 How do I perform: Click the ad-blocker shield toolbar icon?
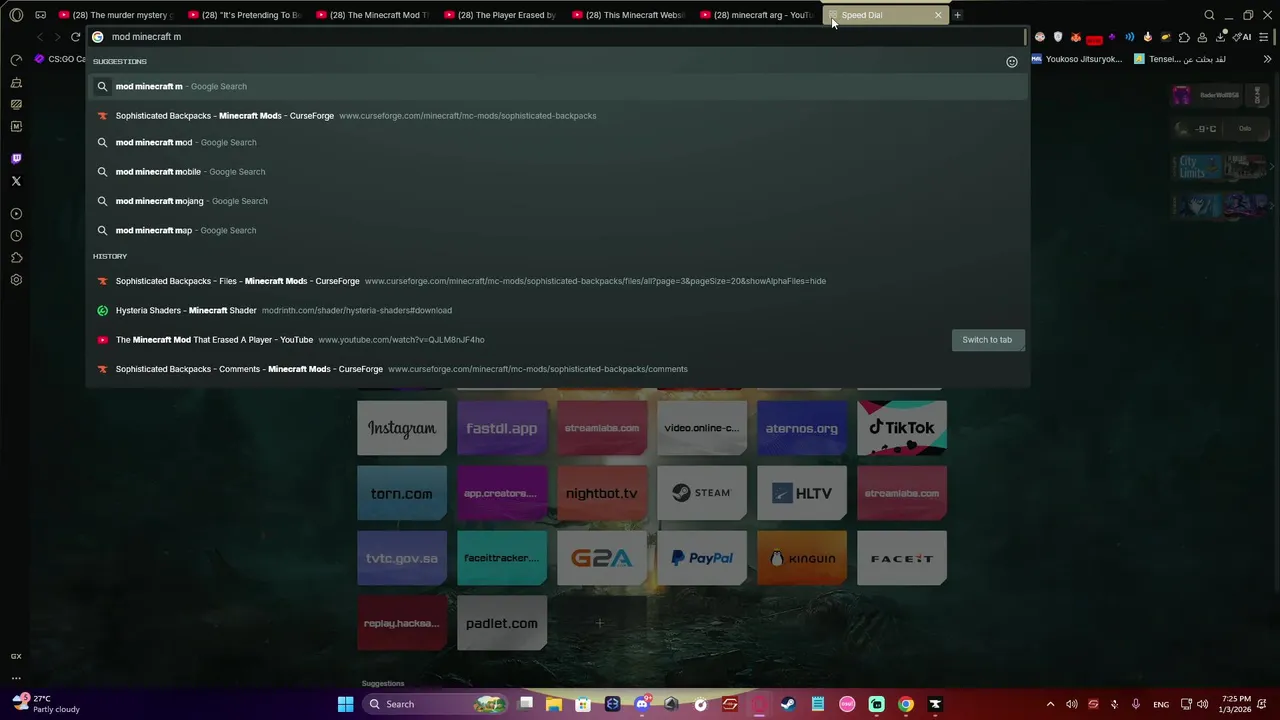click(x=1058, y=37)
